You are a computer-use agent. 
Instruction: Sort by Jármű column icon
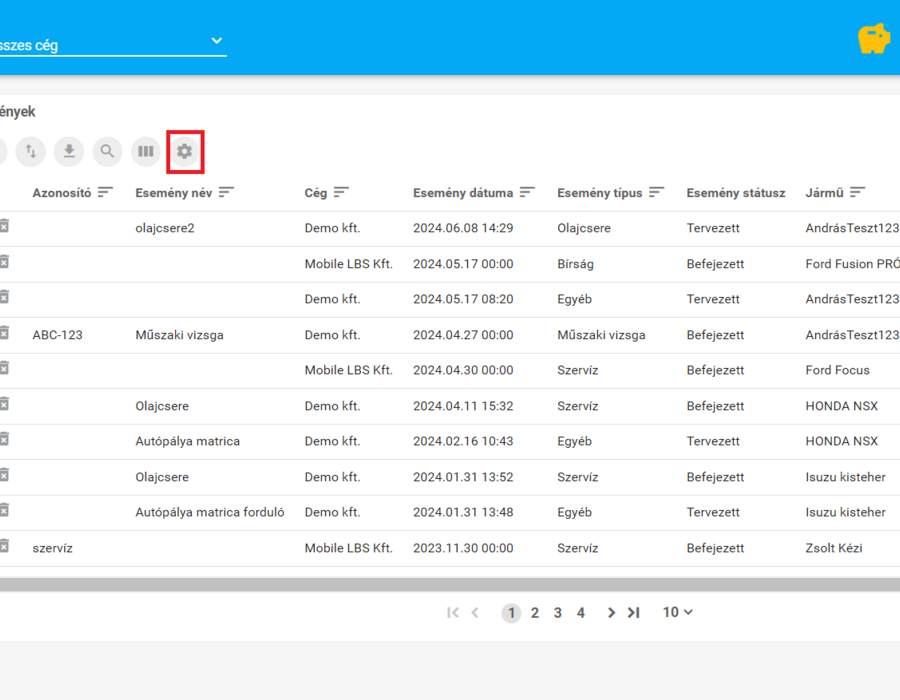coord(858,192)
